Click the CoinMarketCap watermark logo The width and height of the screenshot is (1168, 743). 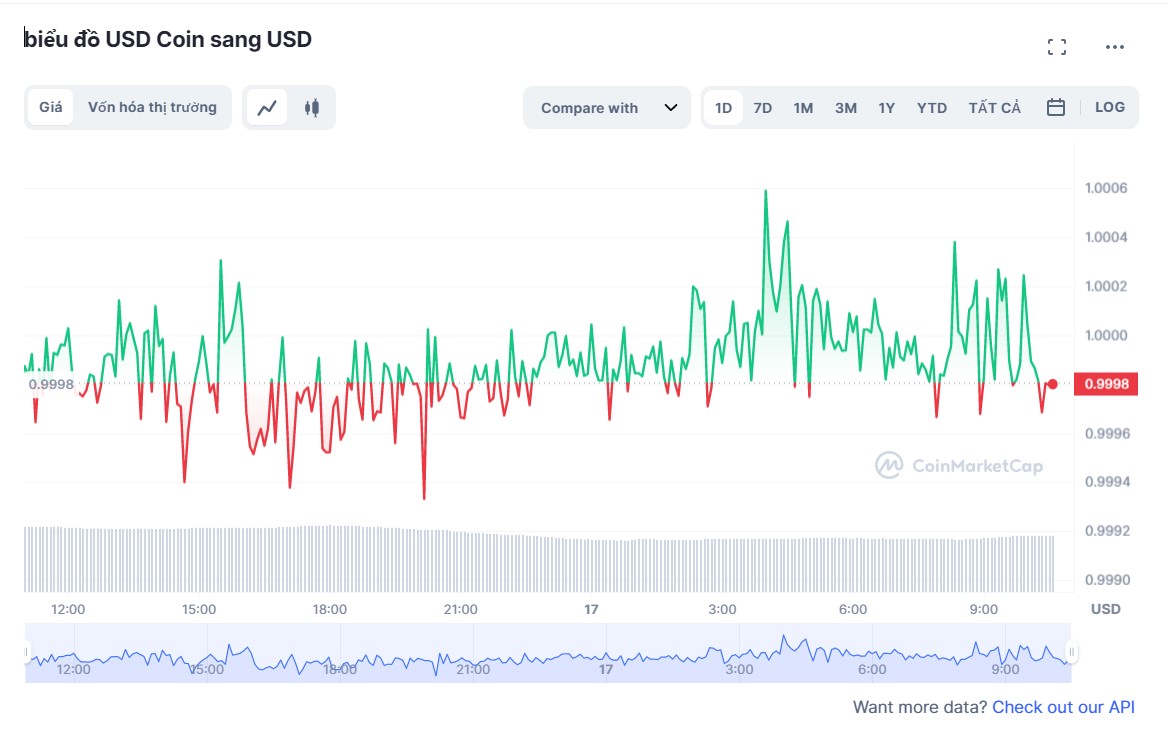[959, 465]
